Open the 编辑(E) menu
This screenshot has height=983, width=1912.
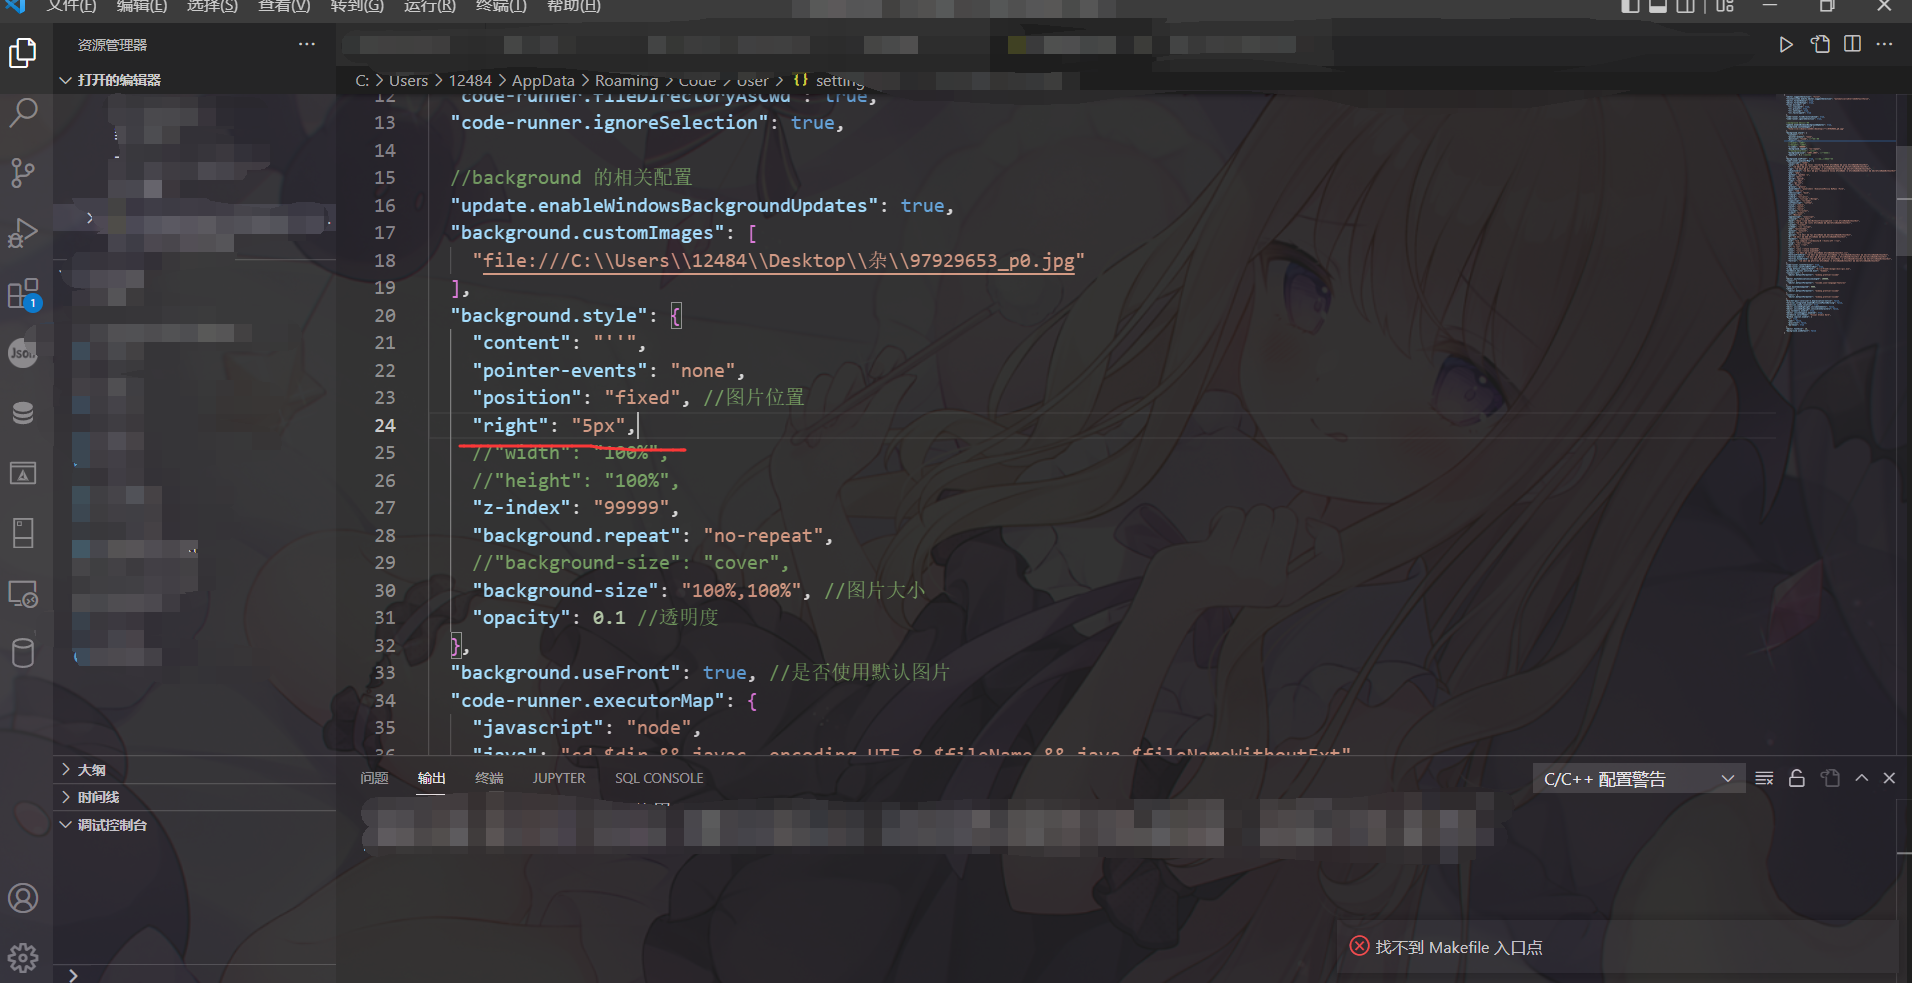[x=142, y=6]
